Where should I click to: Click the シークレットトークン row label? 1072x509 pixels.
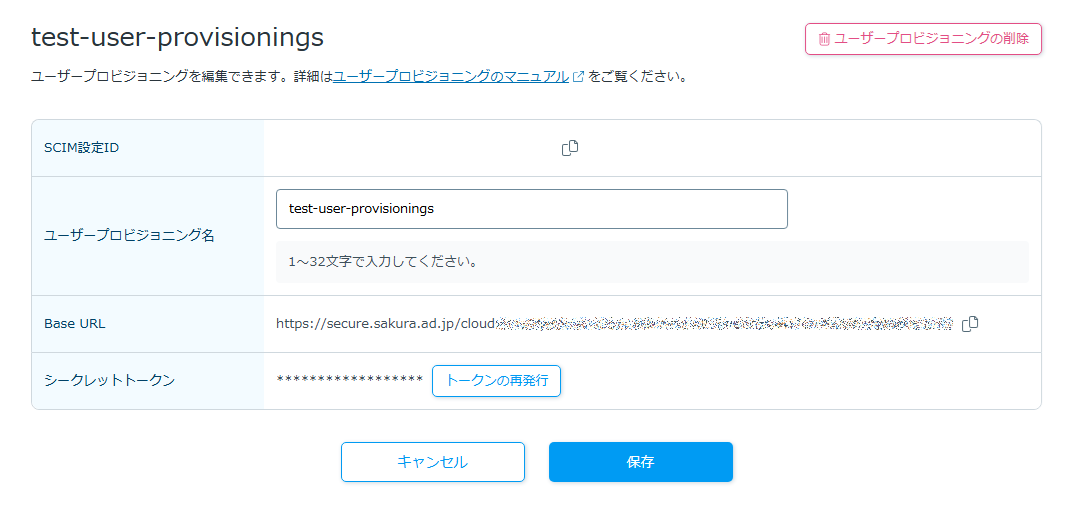click(x=109, y=381)
